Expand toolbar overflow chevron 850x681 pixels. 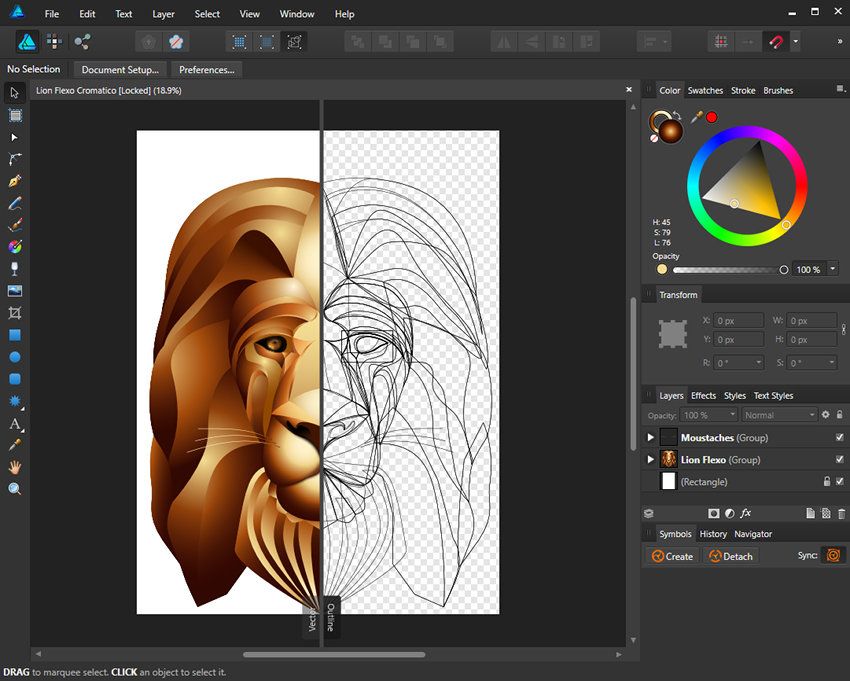click(x=840, y=42)
